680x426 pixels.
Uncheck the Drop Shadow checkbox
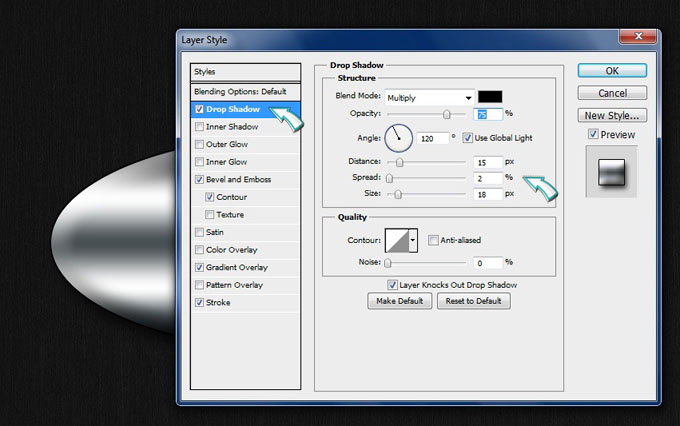(x=199, y=109)
